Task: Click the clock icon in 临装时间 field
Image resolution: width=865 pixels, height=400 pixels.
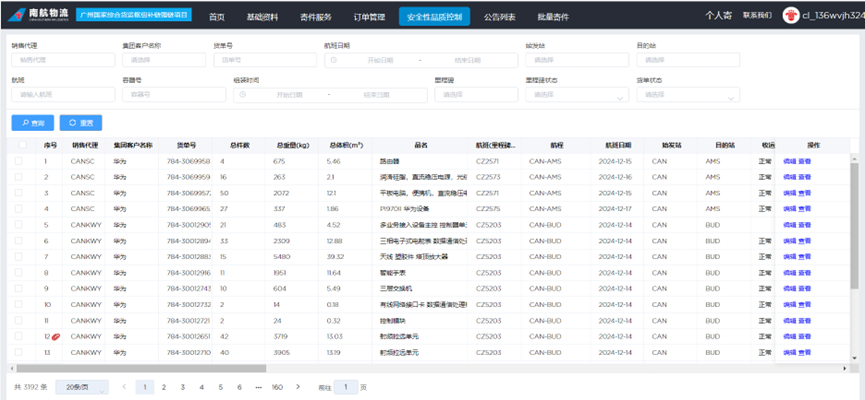Action: (x=242, y=95)
